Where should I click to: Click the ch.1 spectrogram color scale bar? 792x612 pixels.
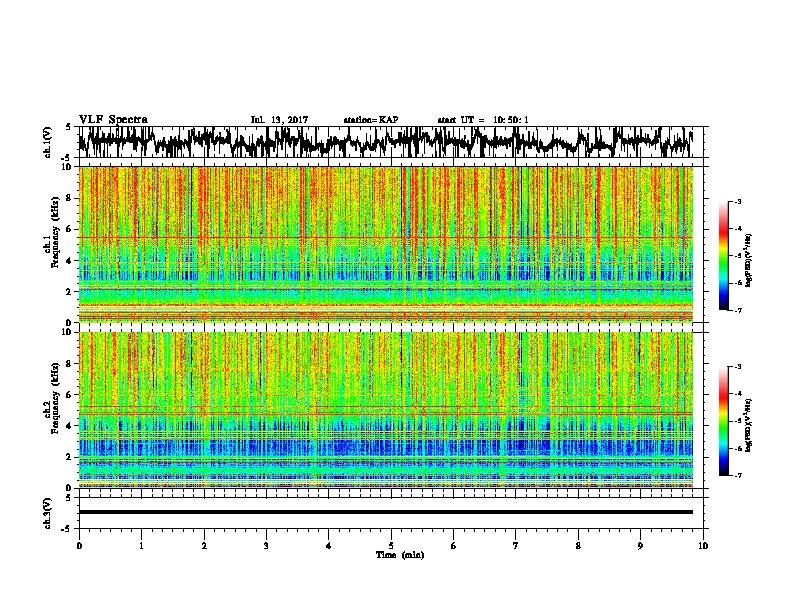(723, 256)
